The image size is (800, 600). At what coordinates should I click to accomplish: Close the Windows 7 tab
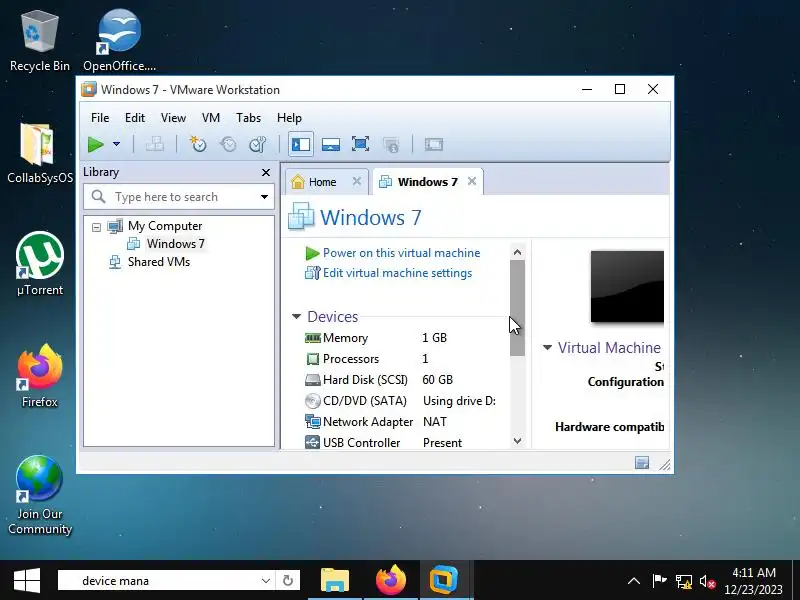tap(472, 181)
